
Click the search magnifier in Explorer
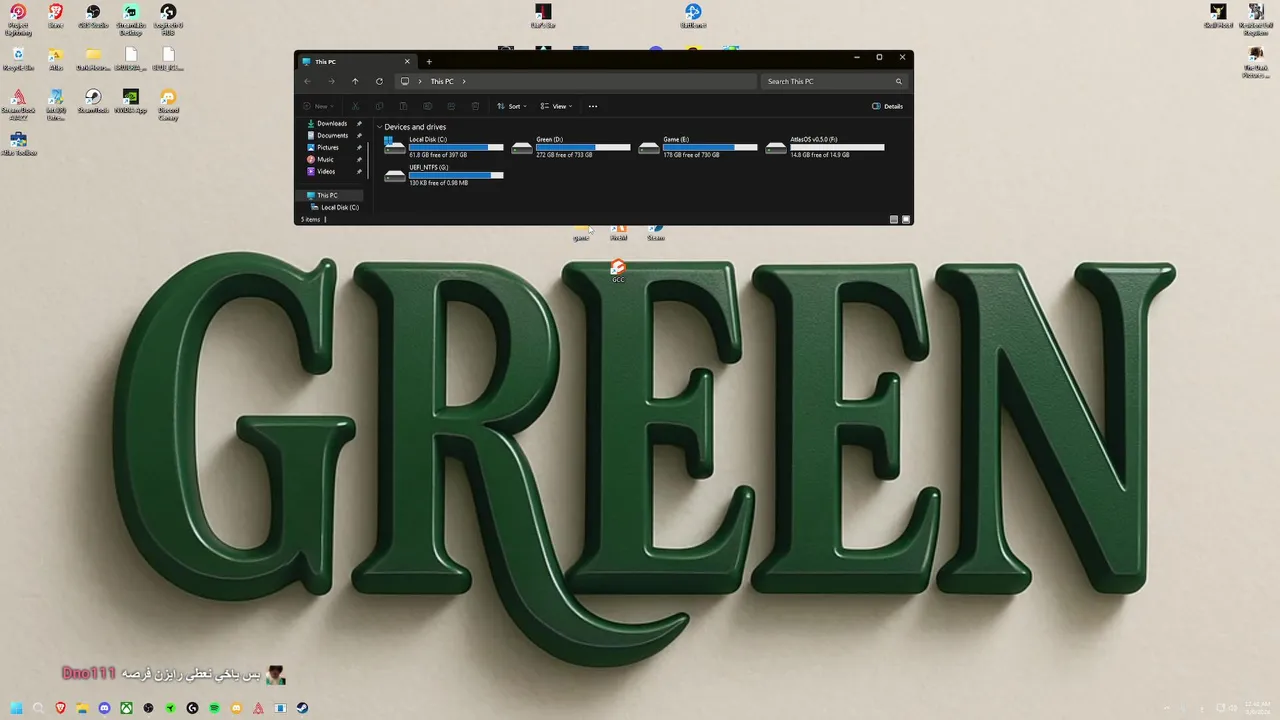[898, 81]
